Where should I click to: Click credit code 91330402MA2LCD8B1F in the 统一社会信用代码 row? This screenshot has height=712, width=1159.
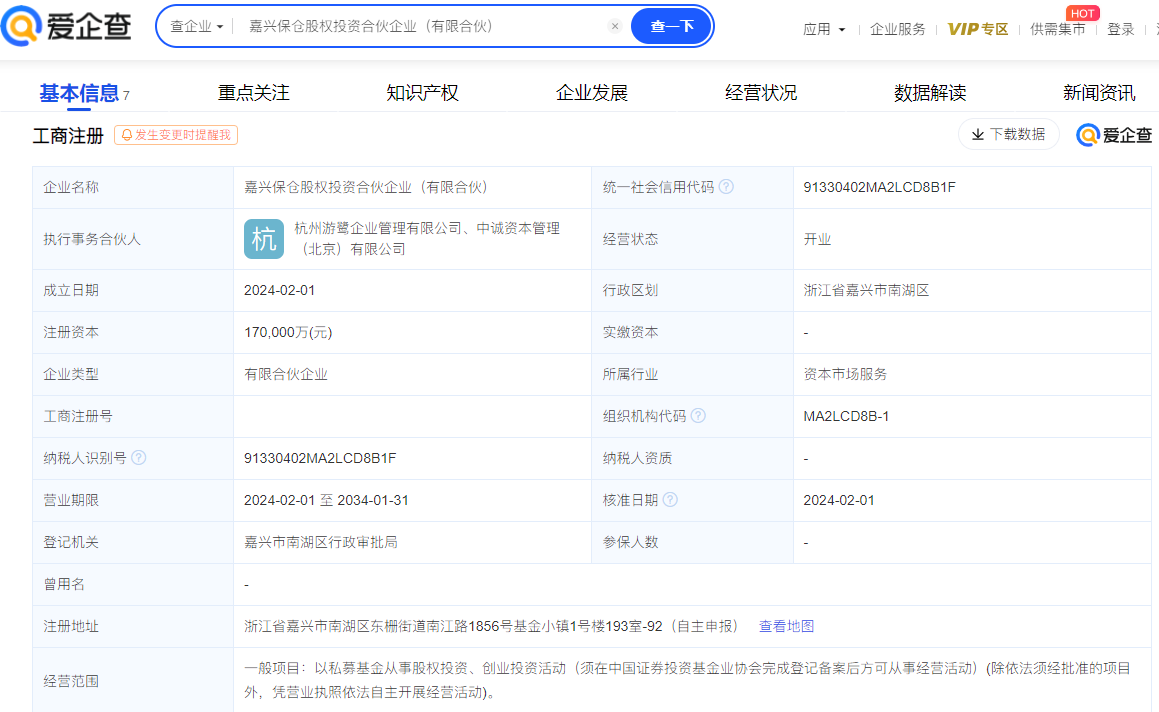(879, 187)
